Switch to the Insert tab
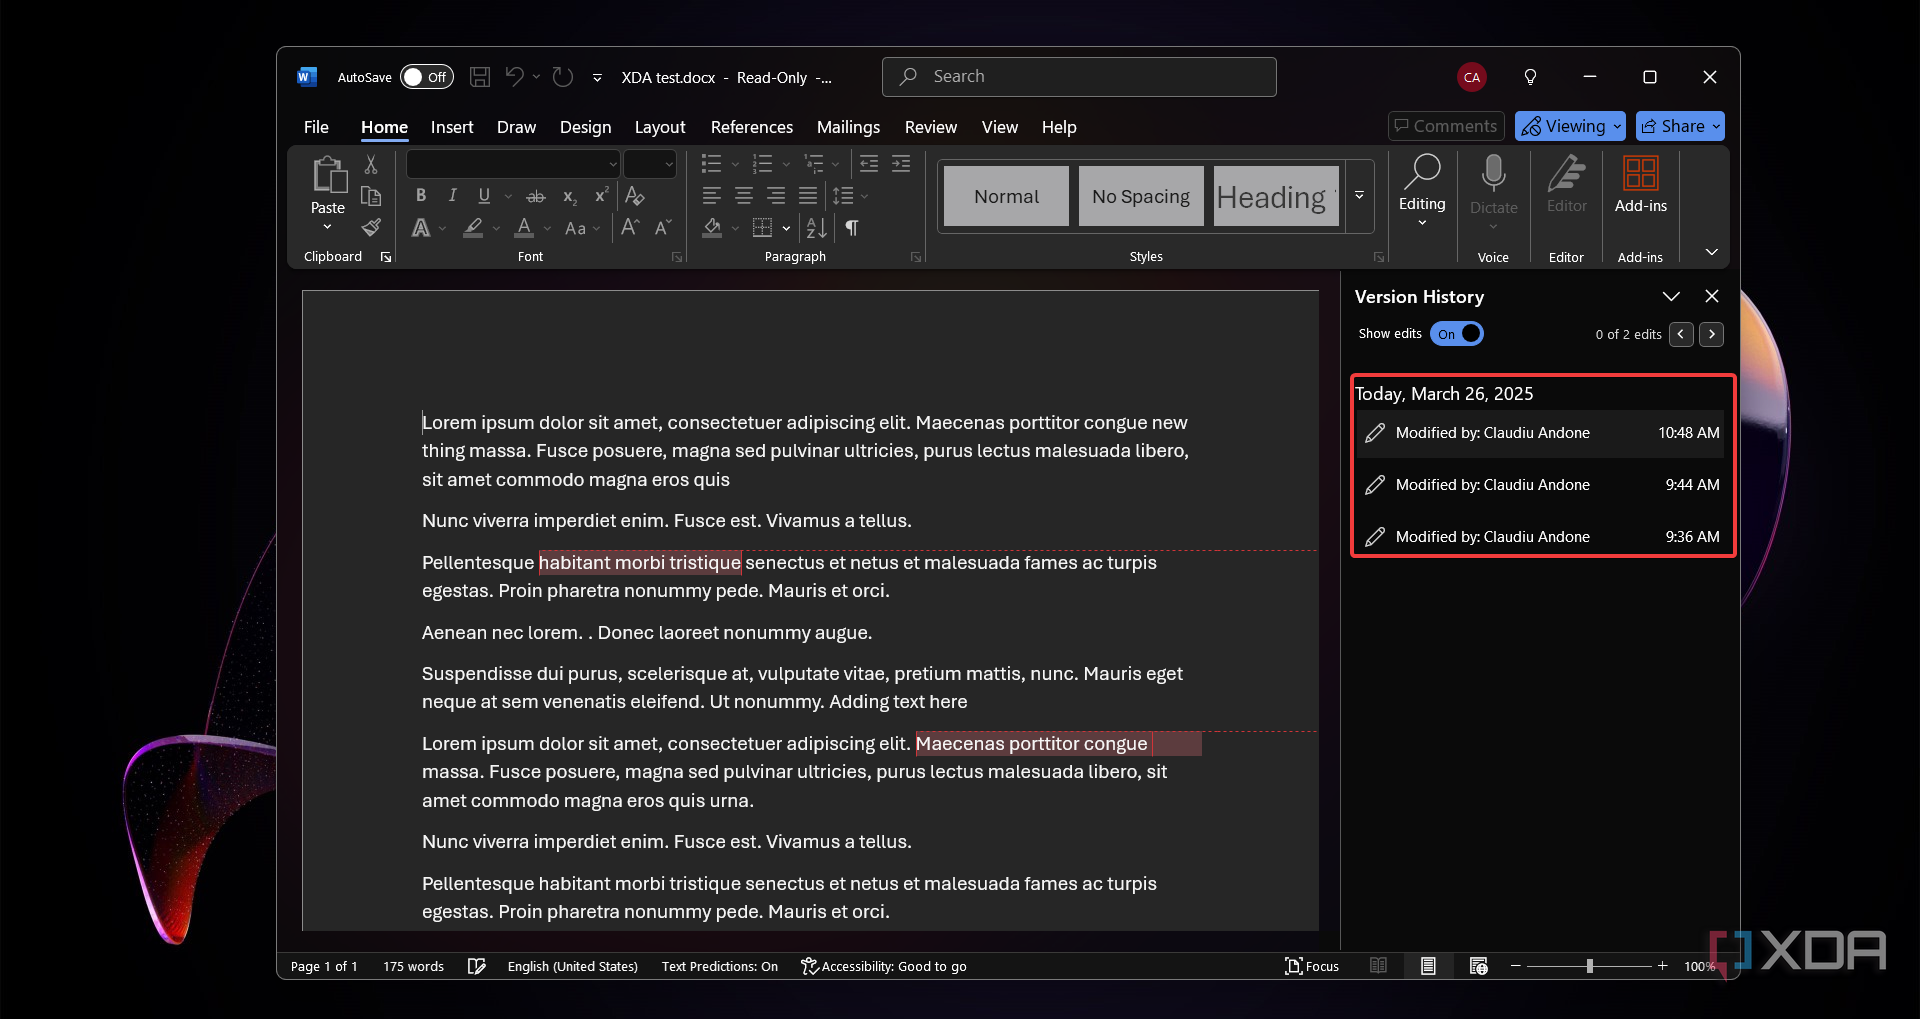Image resolution: width=1920 pixels, height=1019 pixels. (452, 127)
